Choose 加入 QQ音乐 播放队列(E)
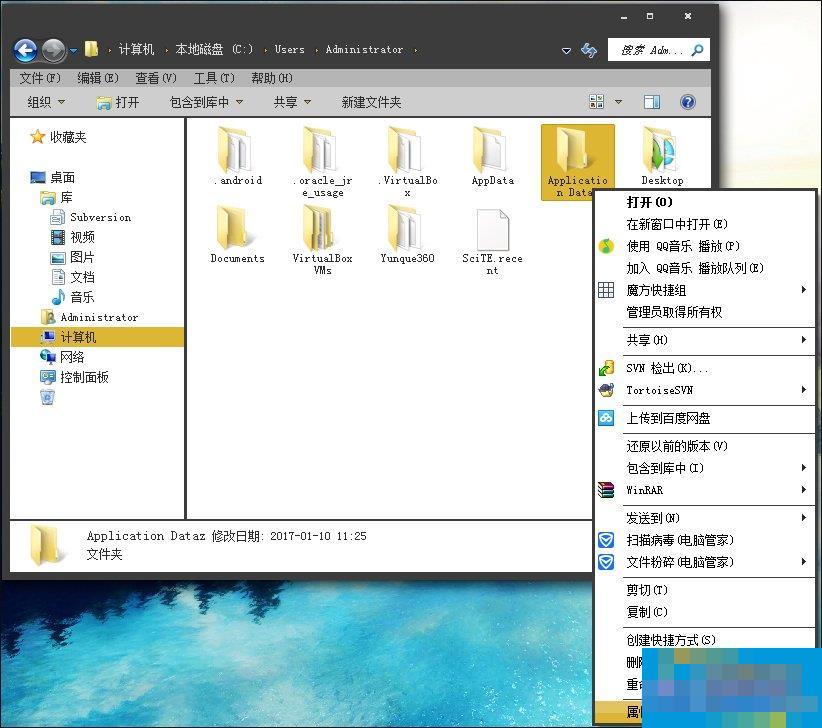 [x=706, y=268]
